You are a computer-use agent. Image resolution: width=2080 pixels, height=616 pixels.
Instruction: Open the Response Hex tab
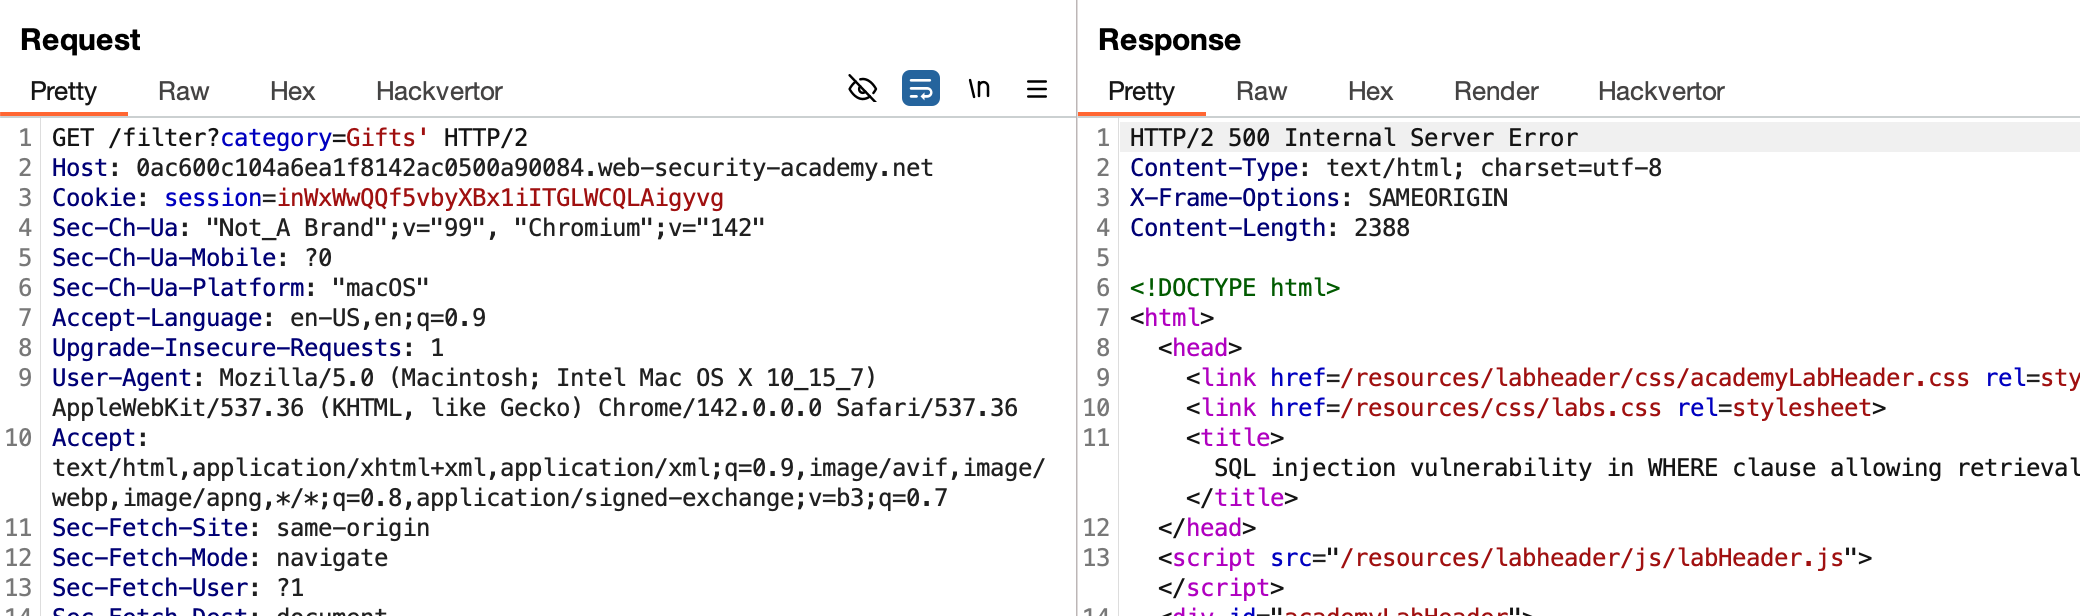pos(1370,91)
